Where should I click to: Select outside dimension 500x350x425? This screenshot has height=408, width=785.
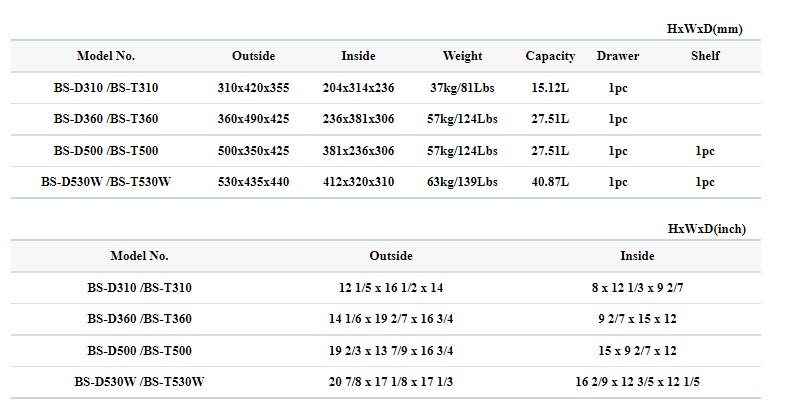click(253, 151)
